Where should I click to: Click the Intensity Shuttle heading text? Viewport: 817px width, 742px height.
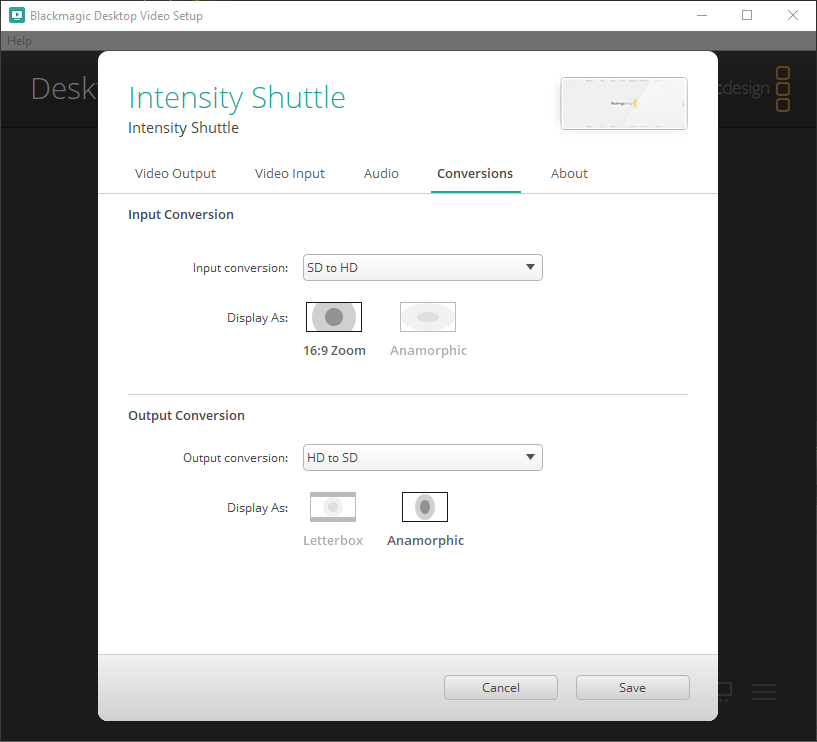point(237,98)
